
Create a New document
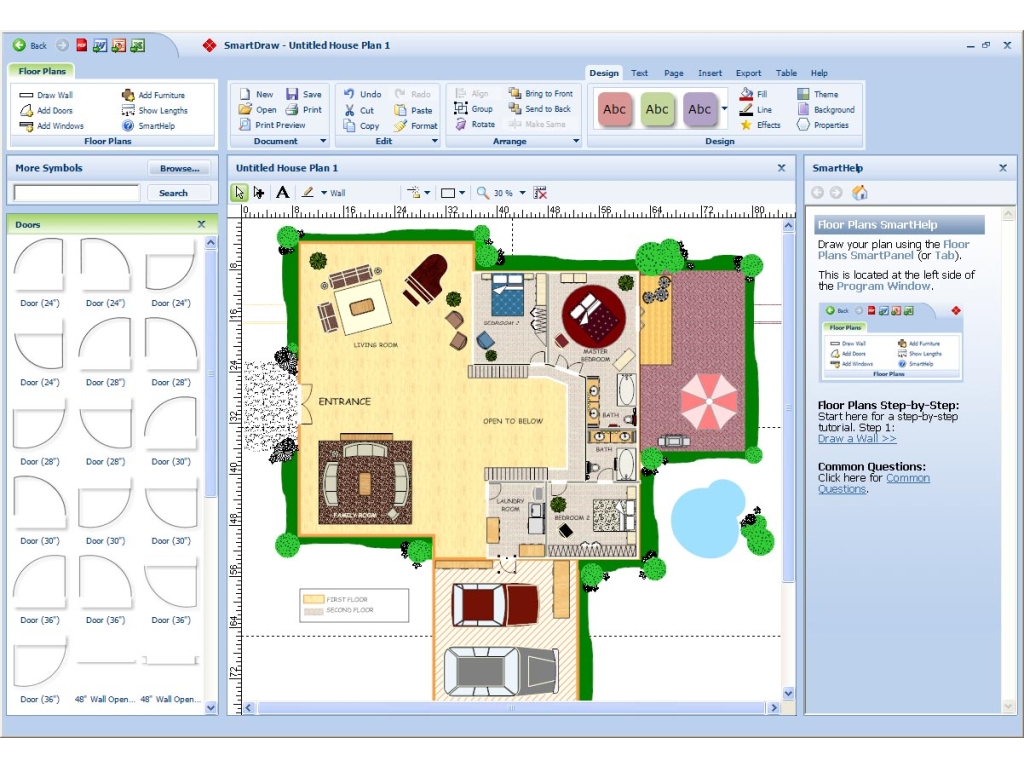257,94
